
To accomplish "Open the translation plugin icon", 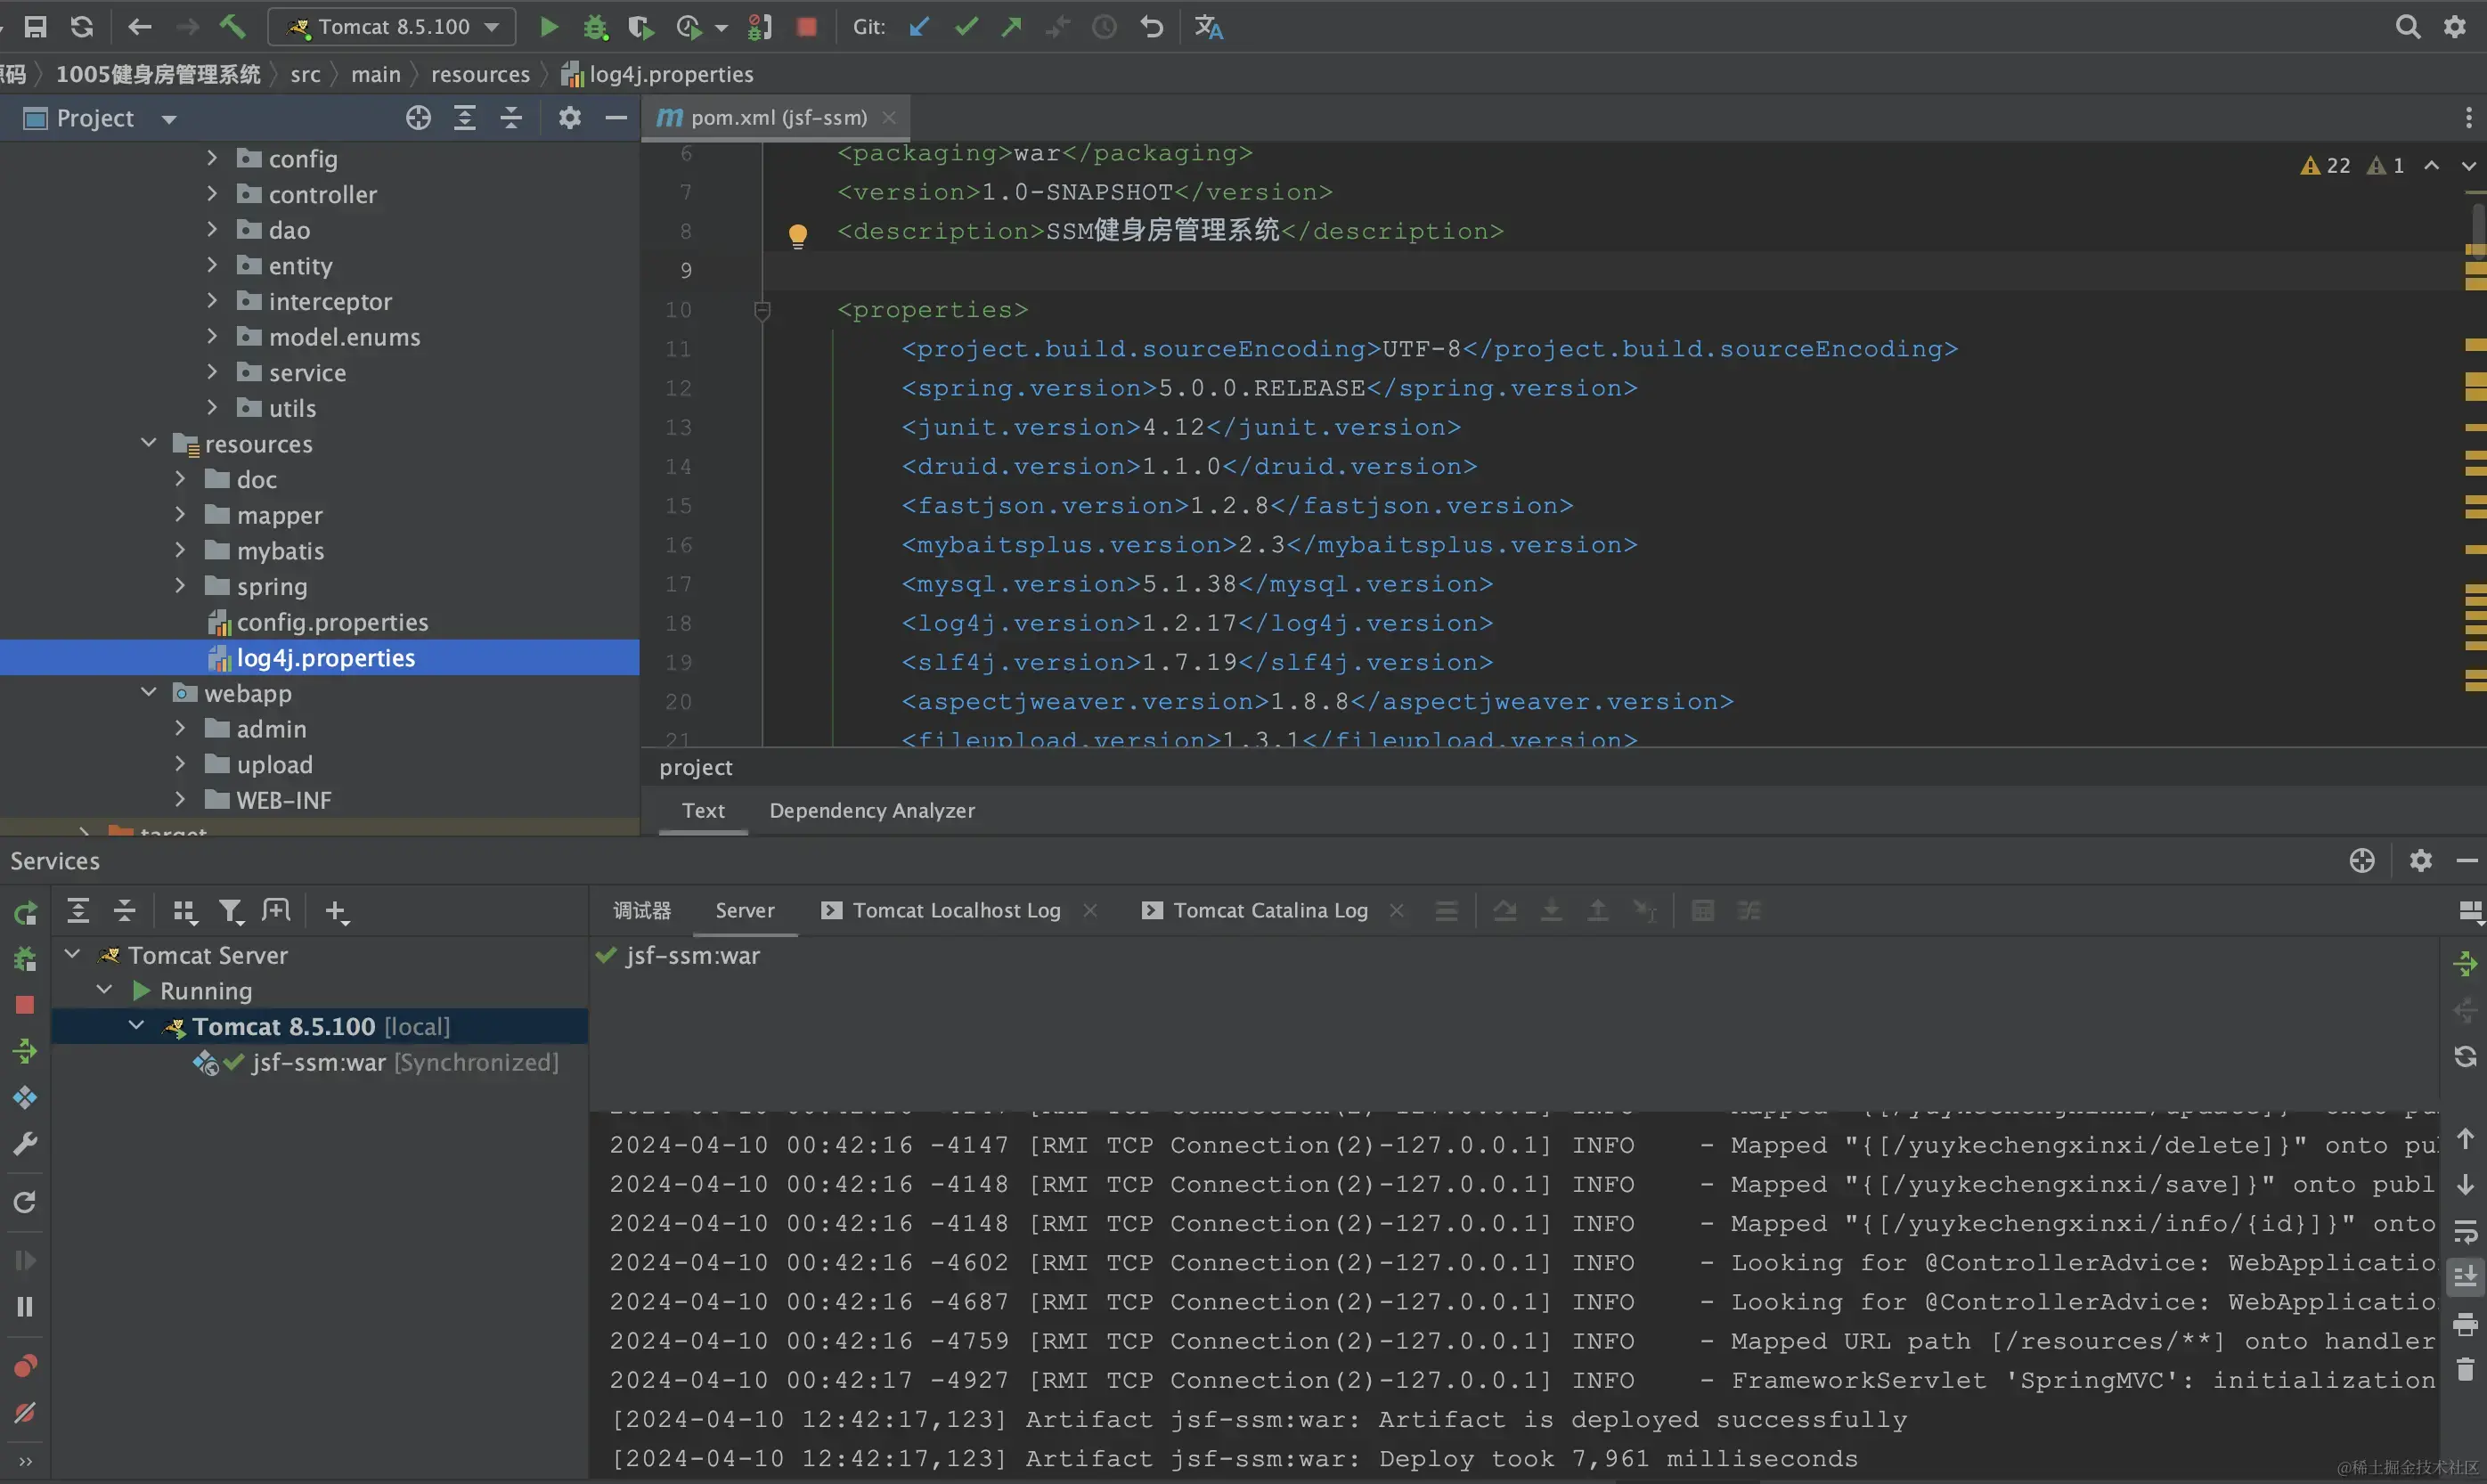I will 1209,27.
